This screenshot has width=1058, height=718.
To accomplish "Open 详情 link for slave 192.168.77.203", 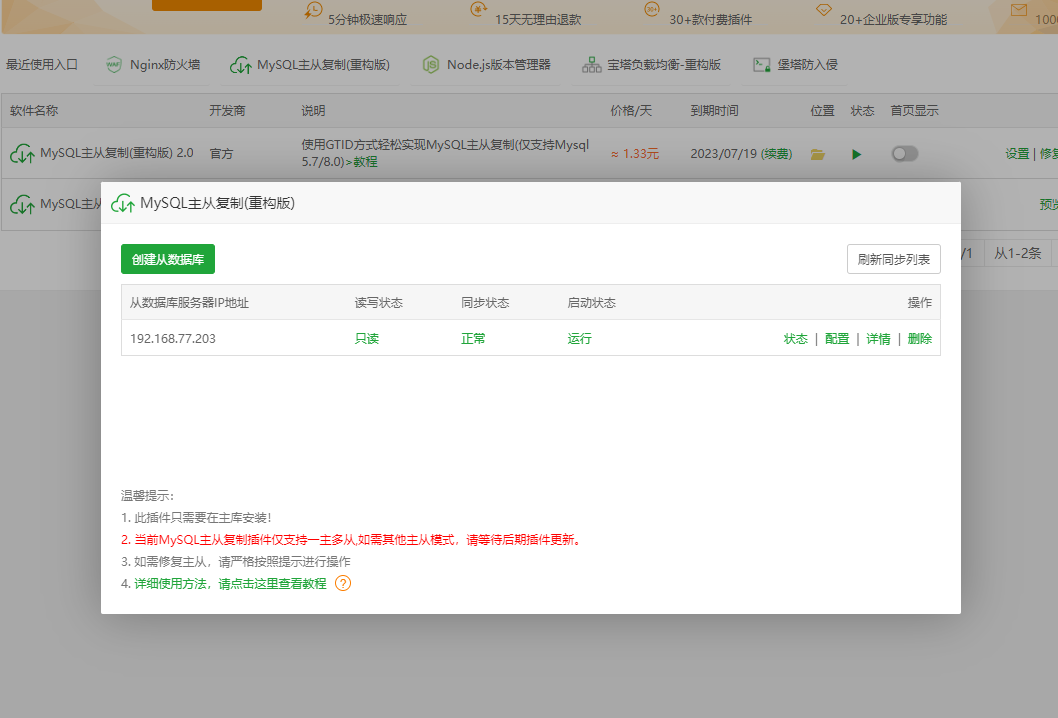I will point(879,339).
